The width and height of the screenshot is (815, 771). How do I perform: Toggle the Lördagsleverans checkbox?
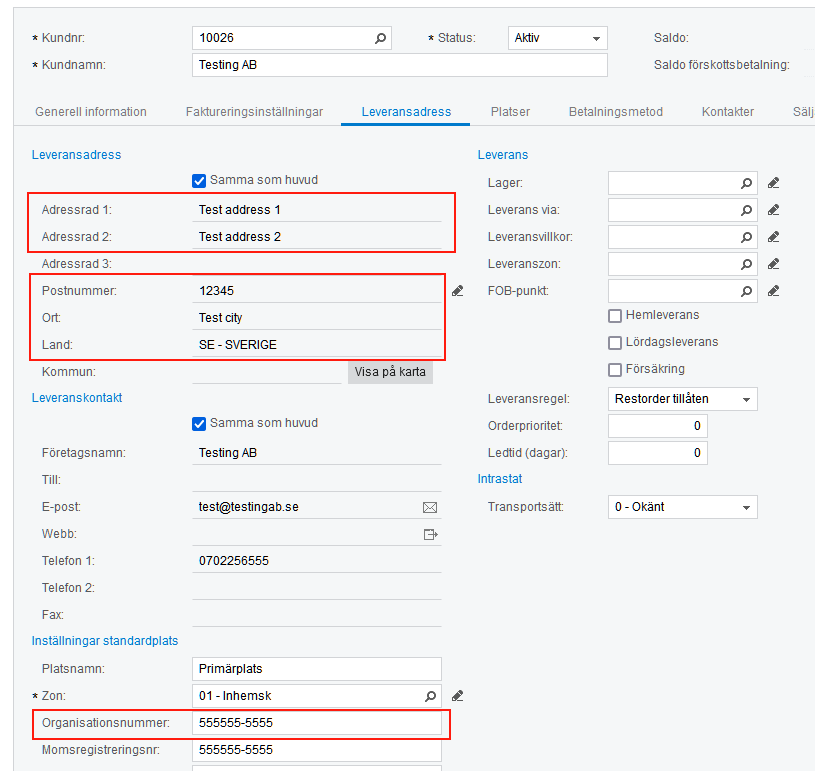click(616, 341)
